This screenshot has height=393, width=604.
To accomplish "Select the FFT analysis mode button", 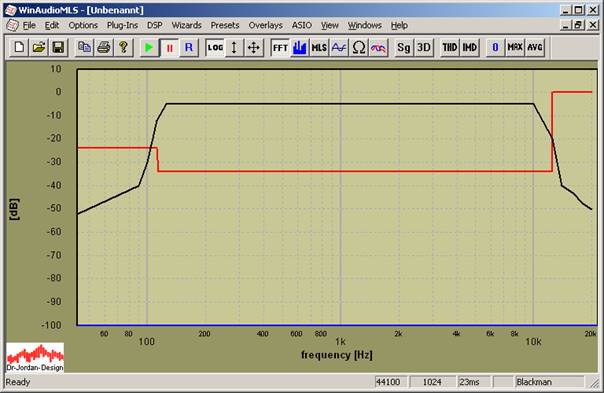I will tap(280, 48).
